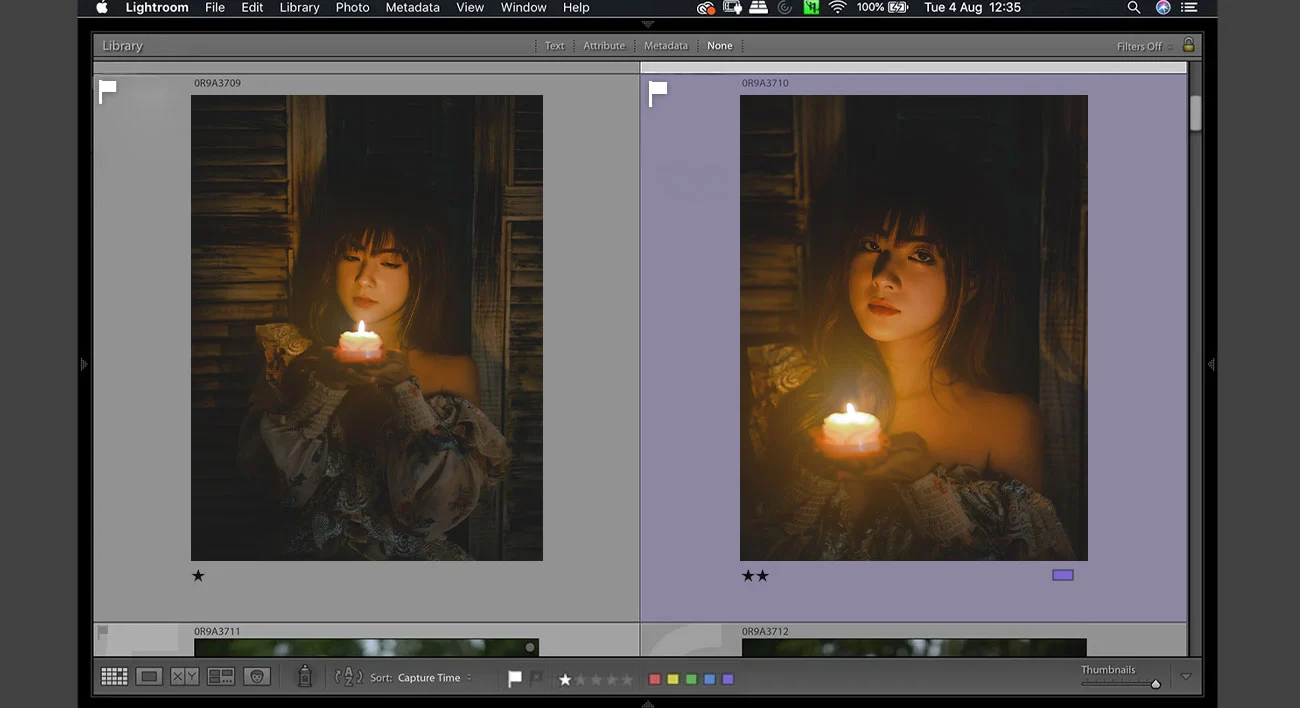Select the Painter spray can tool
Viewport: 1300px width, 708px height.
coord(305,677)
